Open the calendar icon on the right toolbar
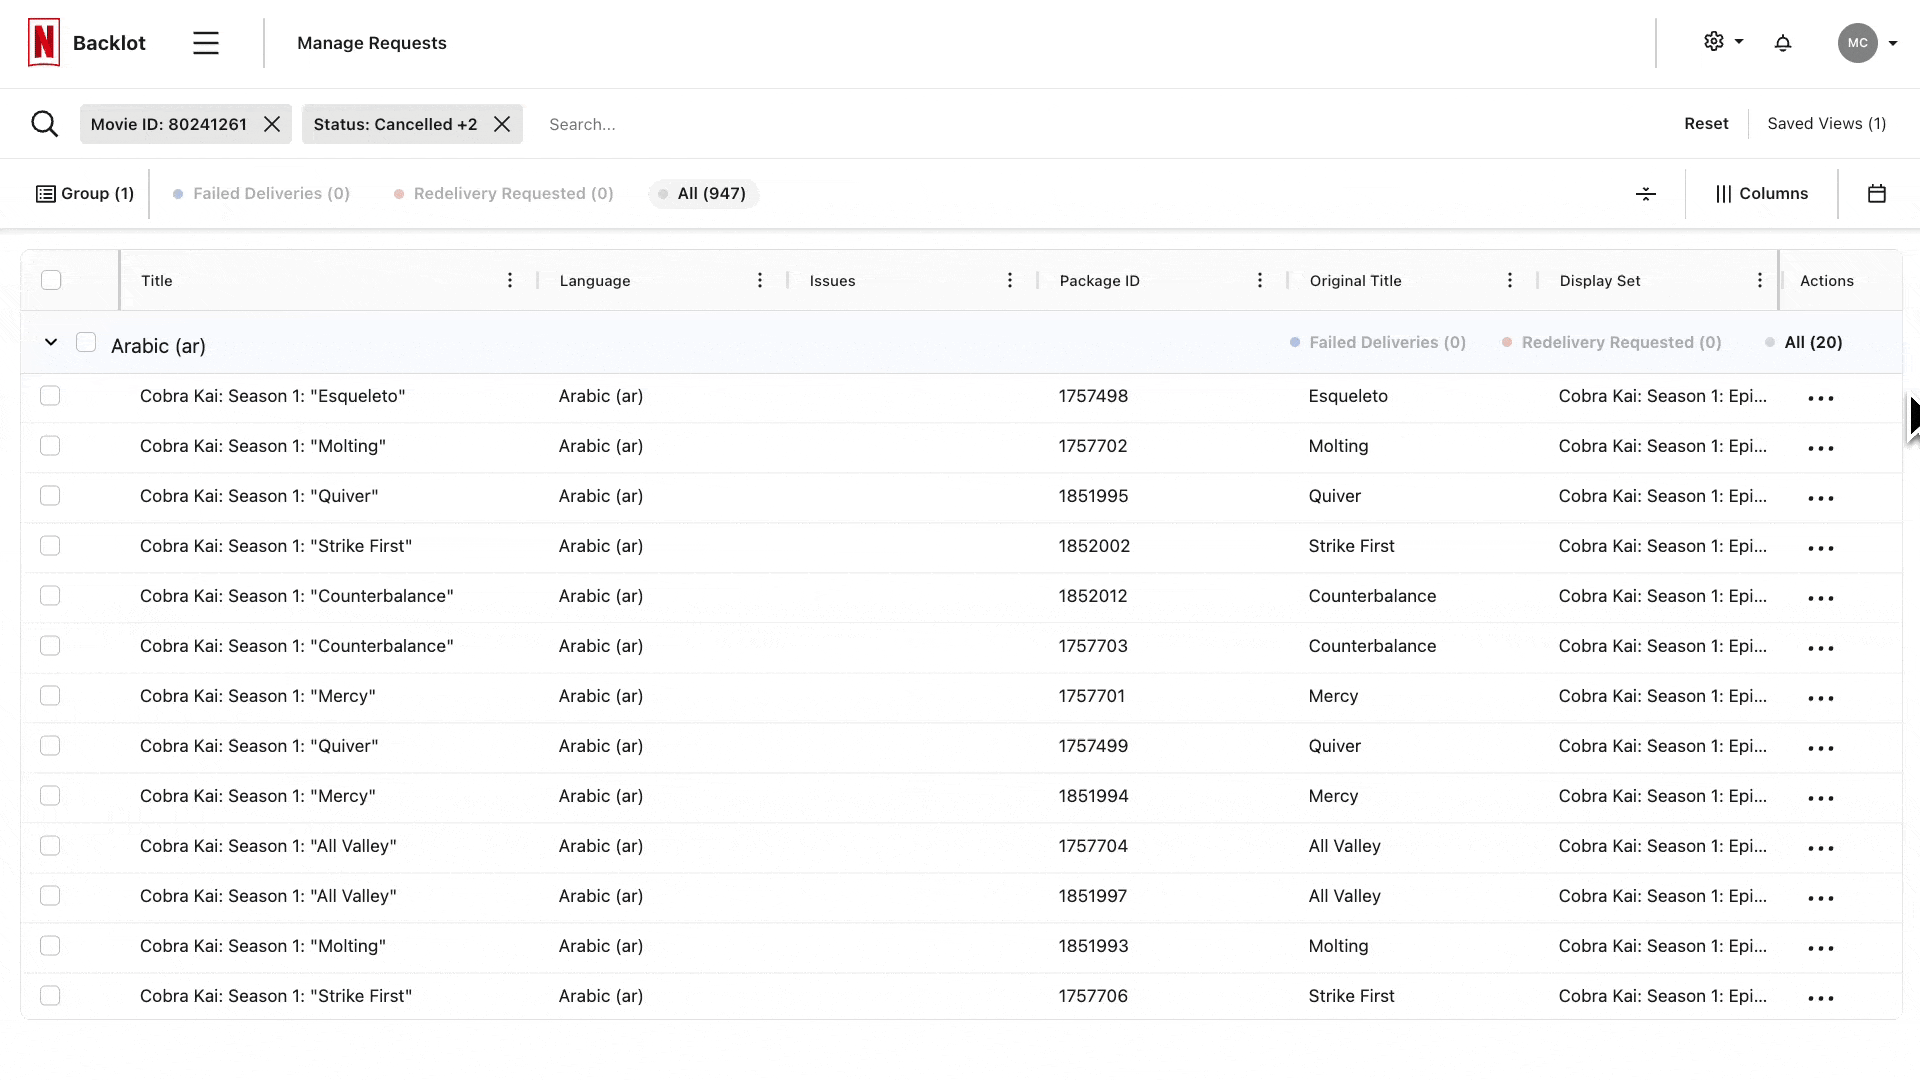The image size is (1920, 1080). (1878, 193)
